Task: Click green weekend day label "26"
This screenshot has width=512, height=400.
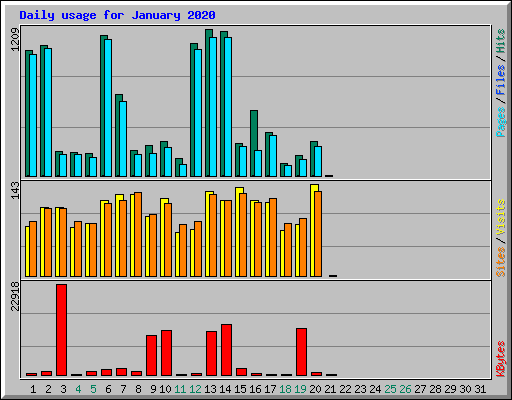Action: (405, 389)
